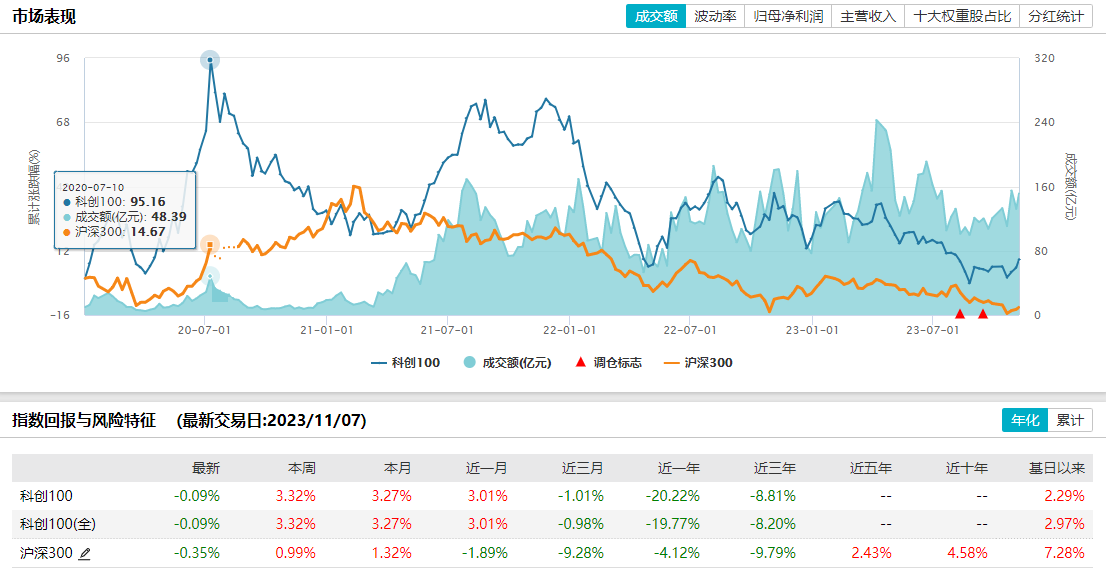
Task: Select the 主营收入 tab
Action: pyautogui.click(x=868, y=17)
